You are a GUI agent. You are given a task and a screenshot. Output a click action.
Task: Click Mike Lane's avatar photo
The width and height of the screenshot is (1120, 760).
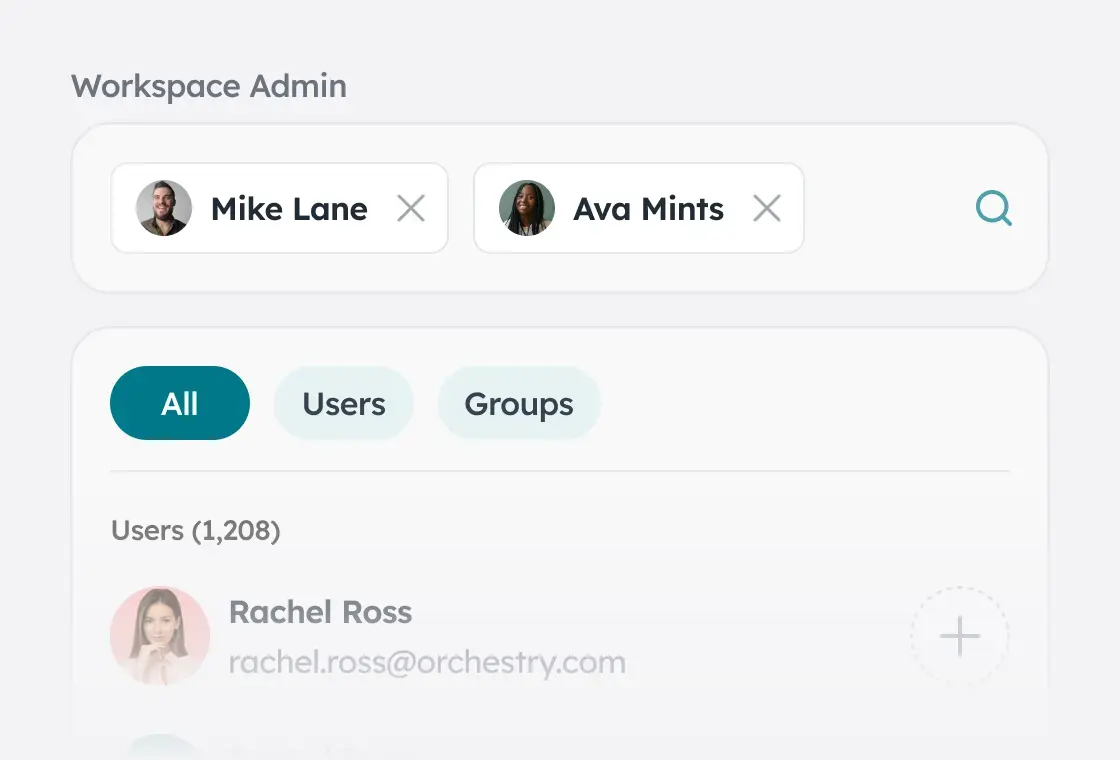pos(164,208)
